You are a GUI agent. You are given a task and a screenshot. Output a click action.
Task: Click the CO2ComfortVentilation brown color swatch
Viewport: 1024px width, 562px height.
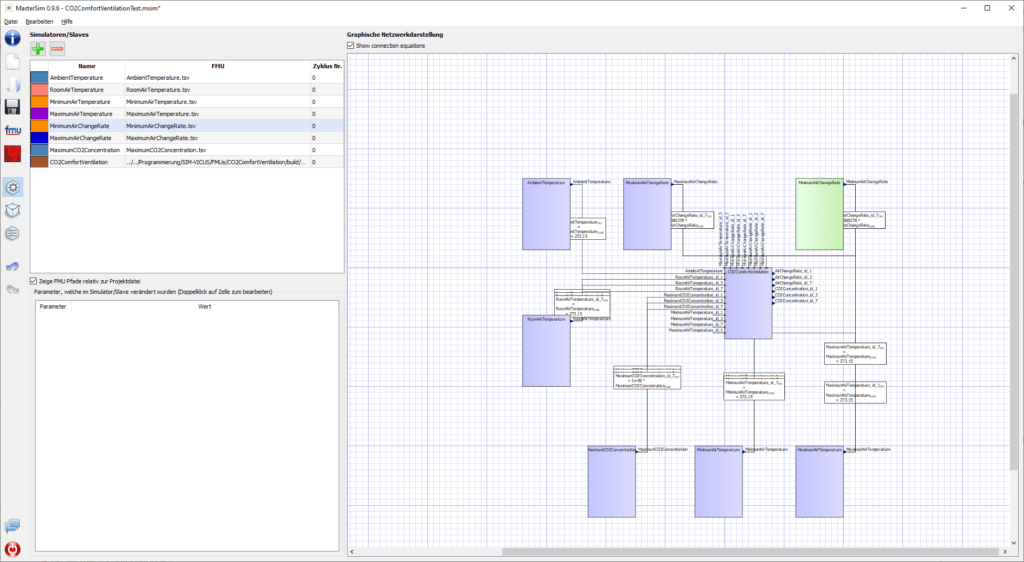coord(39,162)
